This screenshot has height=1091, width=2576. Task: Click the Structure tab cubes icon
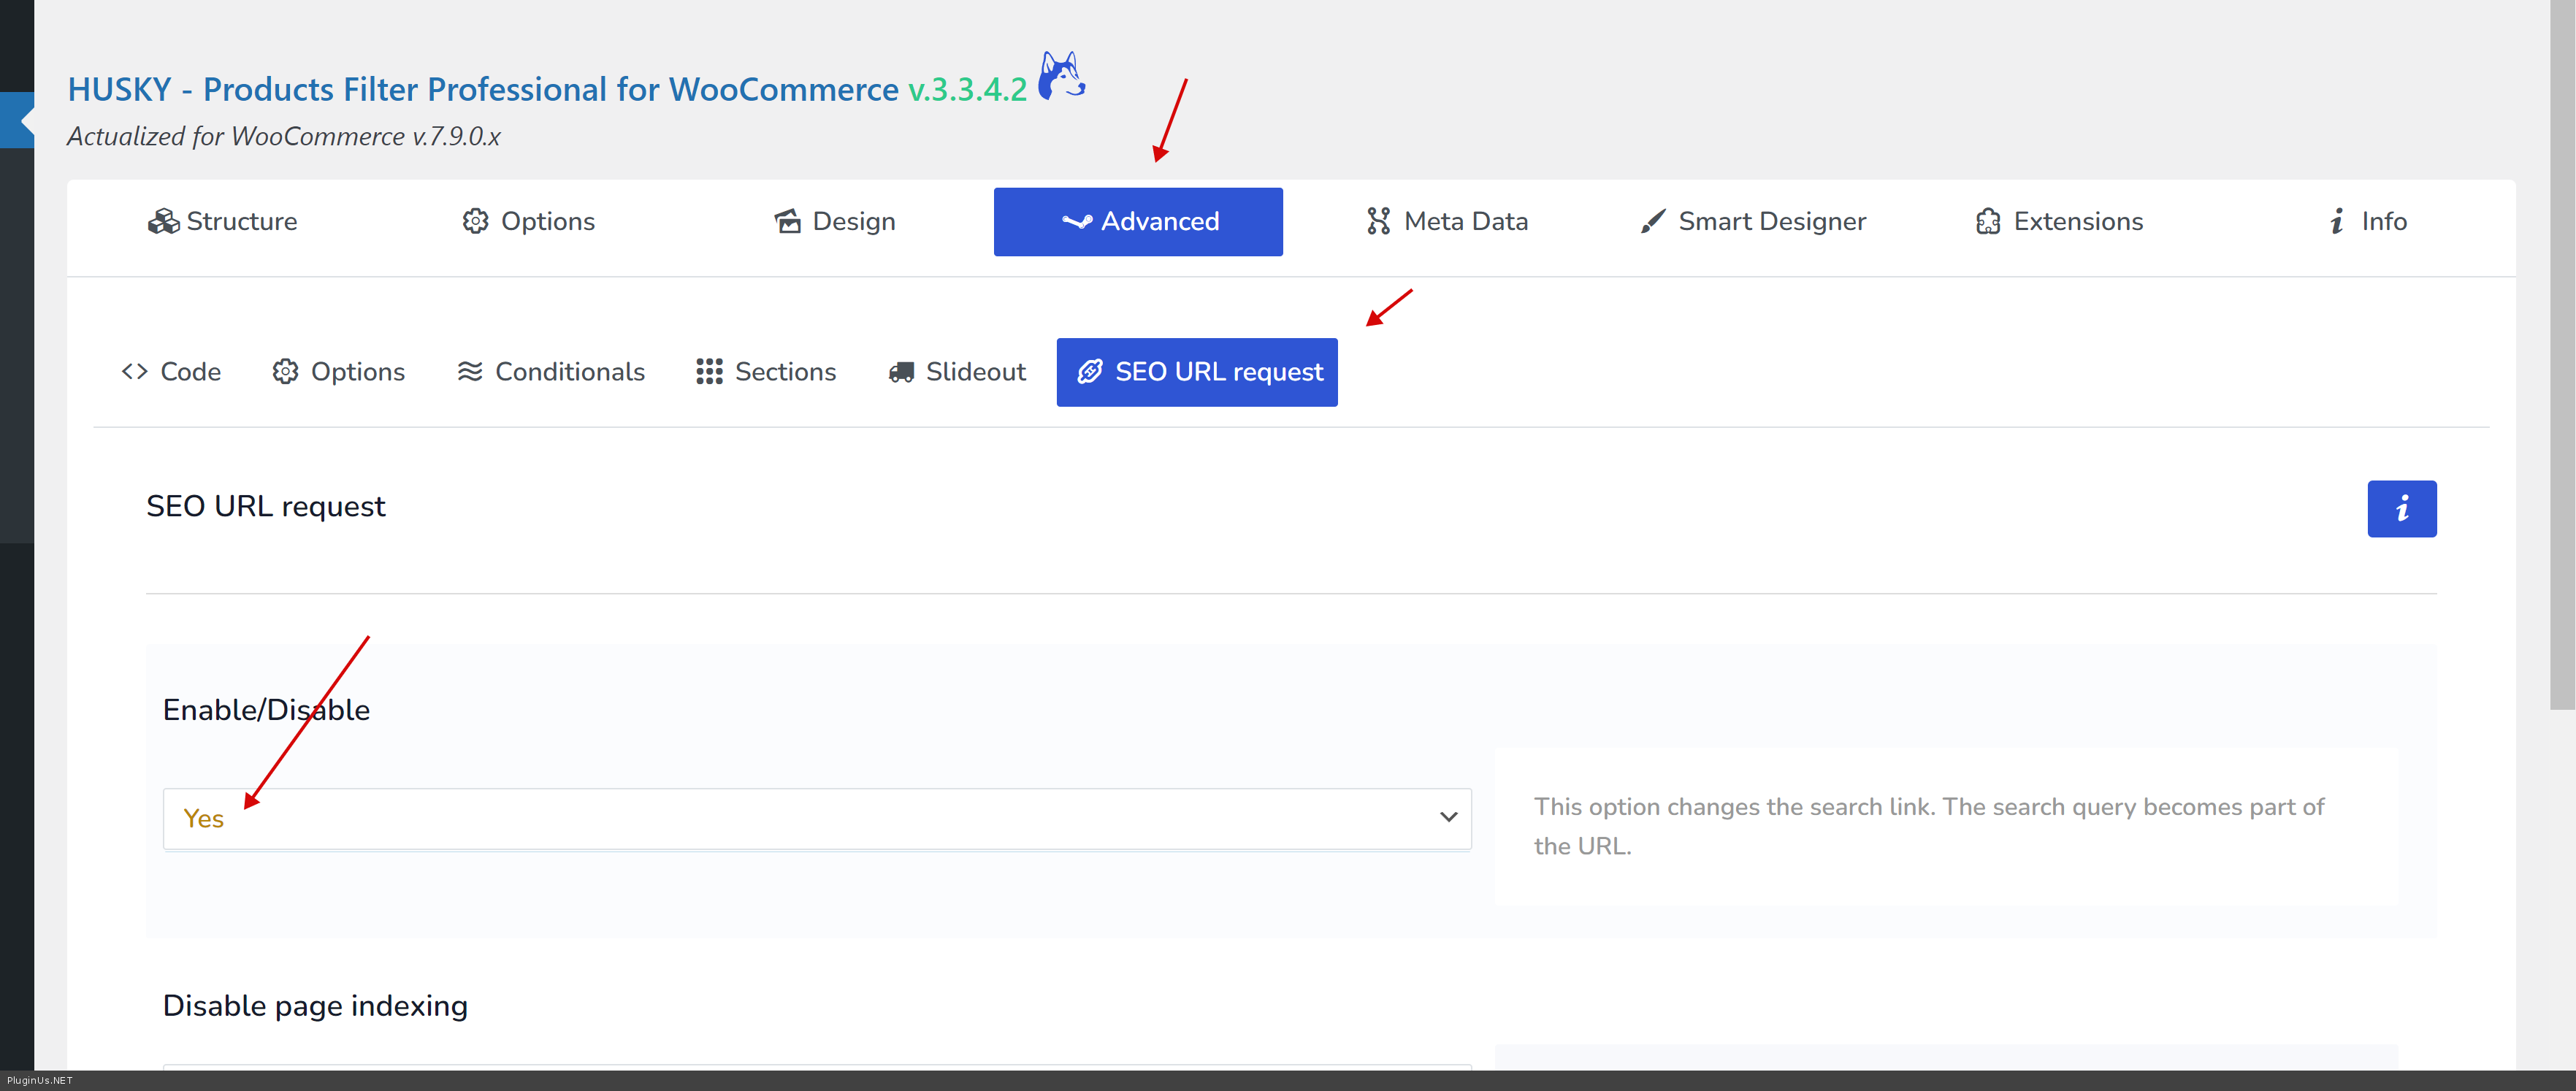pos(163,221)
